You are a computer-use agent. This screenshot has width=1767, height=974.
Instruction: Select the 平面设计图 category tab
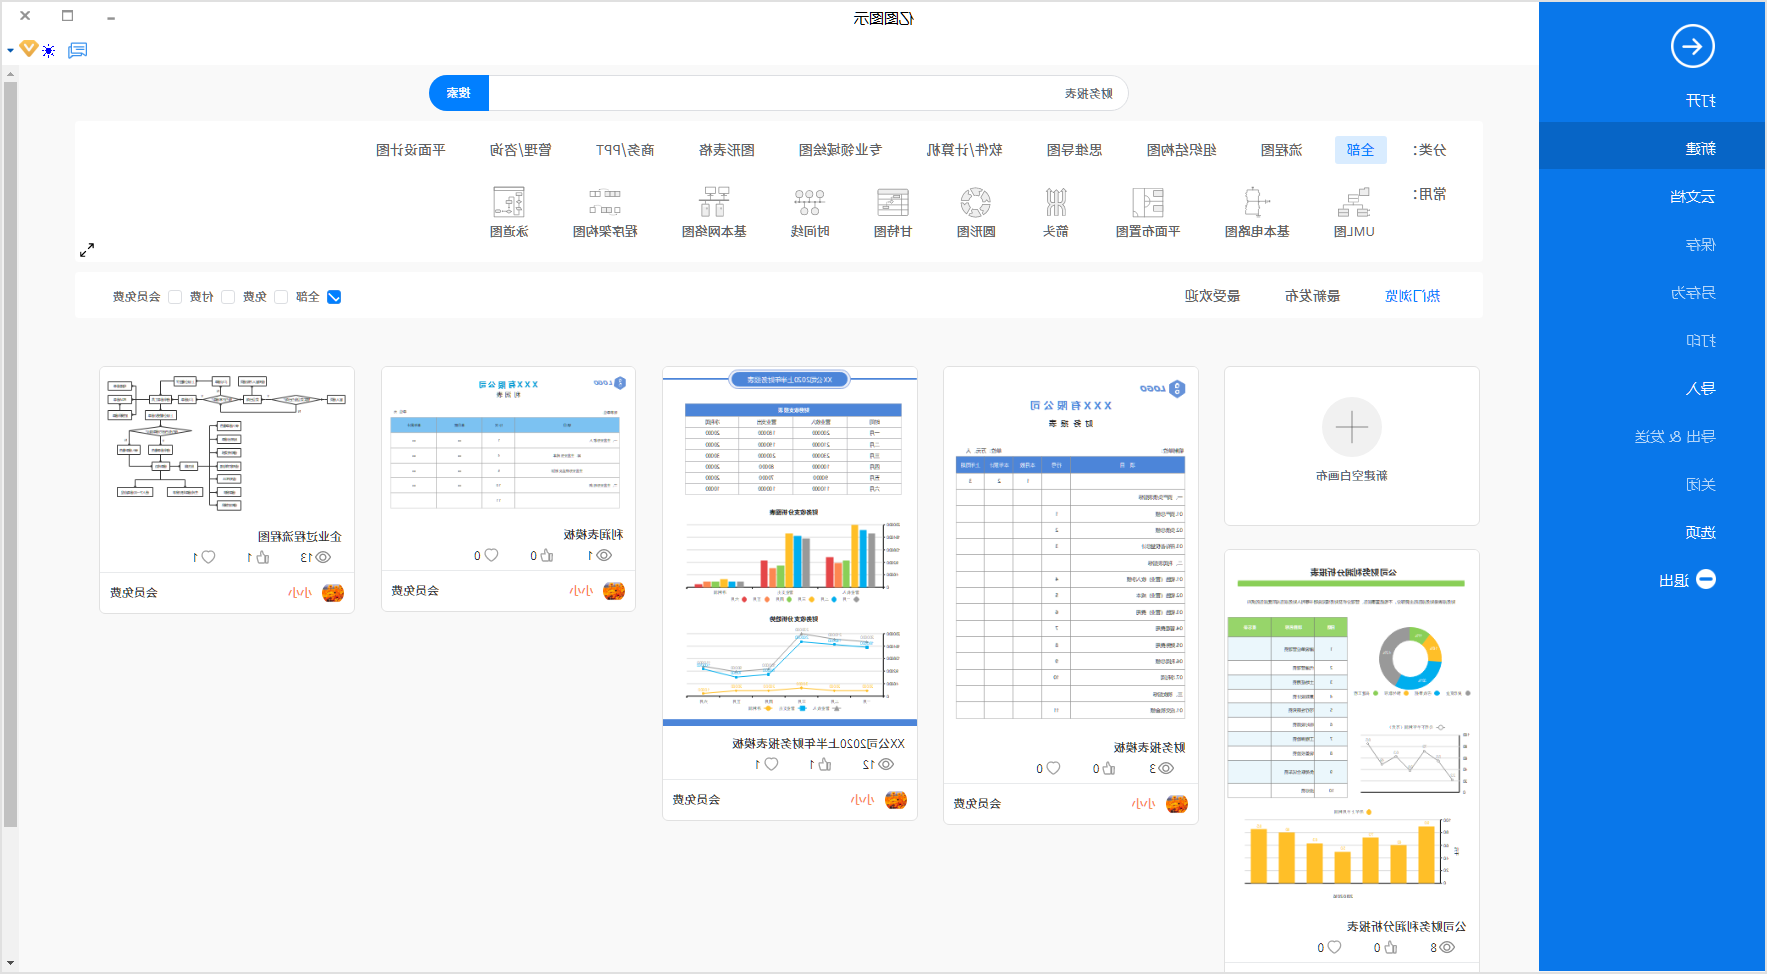[410, 150]
